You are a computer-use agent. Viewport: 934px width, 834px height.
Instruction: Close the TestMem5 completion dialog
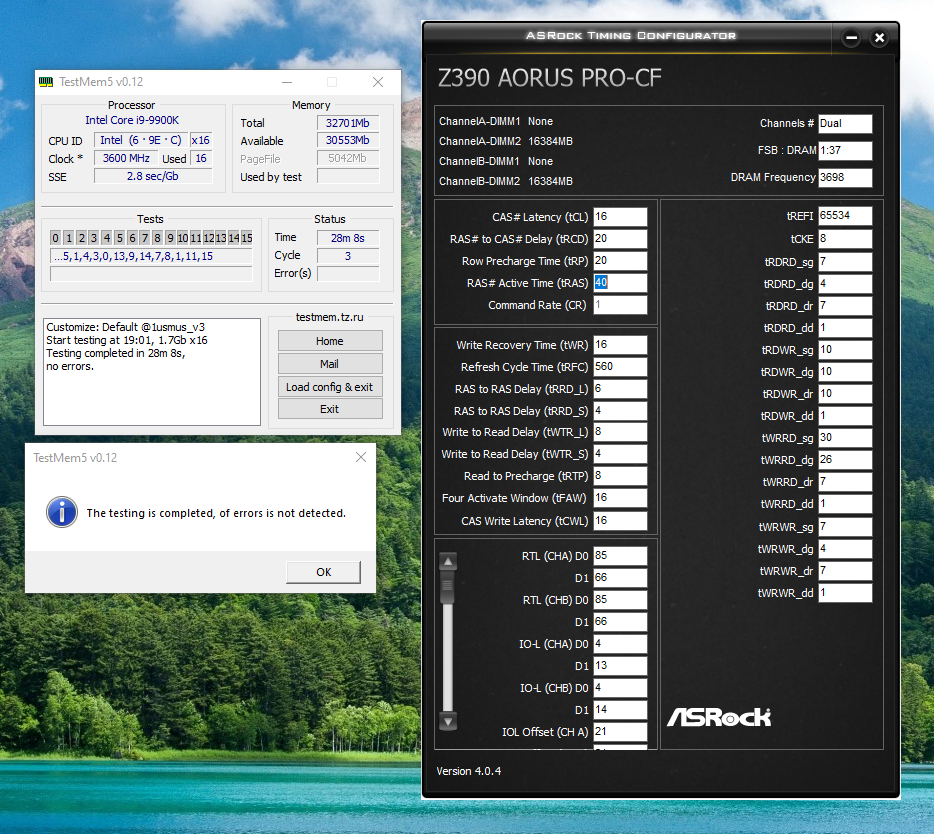coord(361,457)
